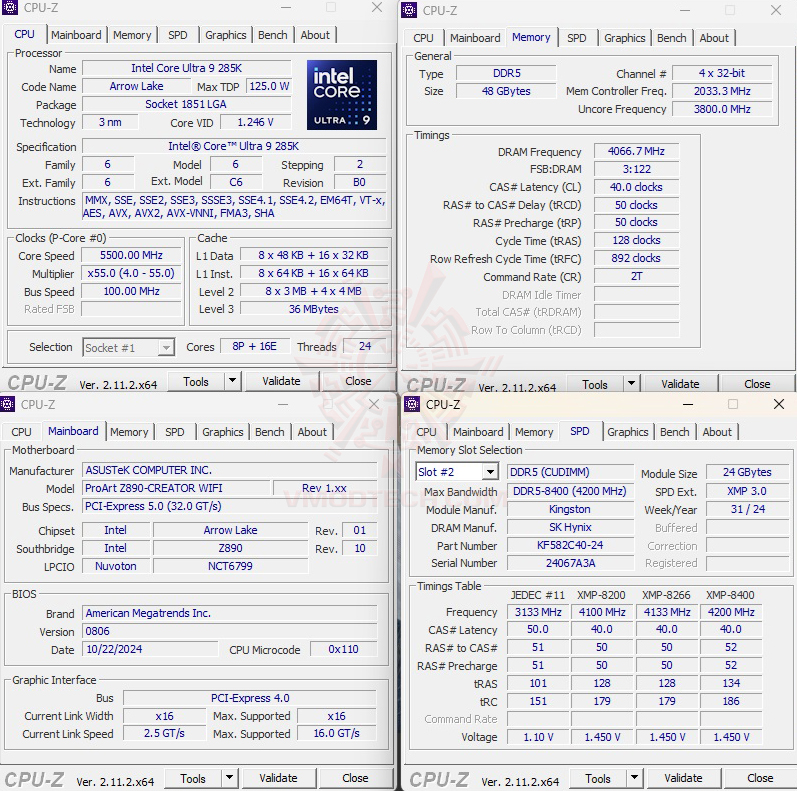Click the XMP-8400 tRC cell '186'
Image resolution: width=797 pixels, height=791 pixels.
[x=731, y=702]
